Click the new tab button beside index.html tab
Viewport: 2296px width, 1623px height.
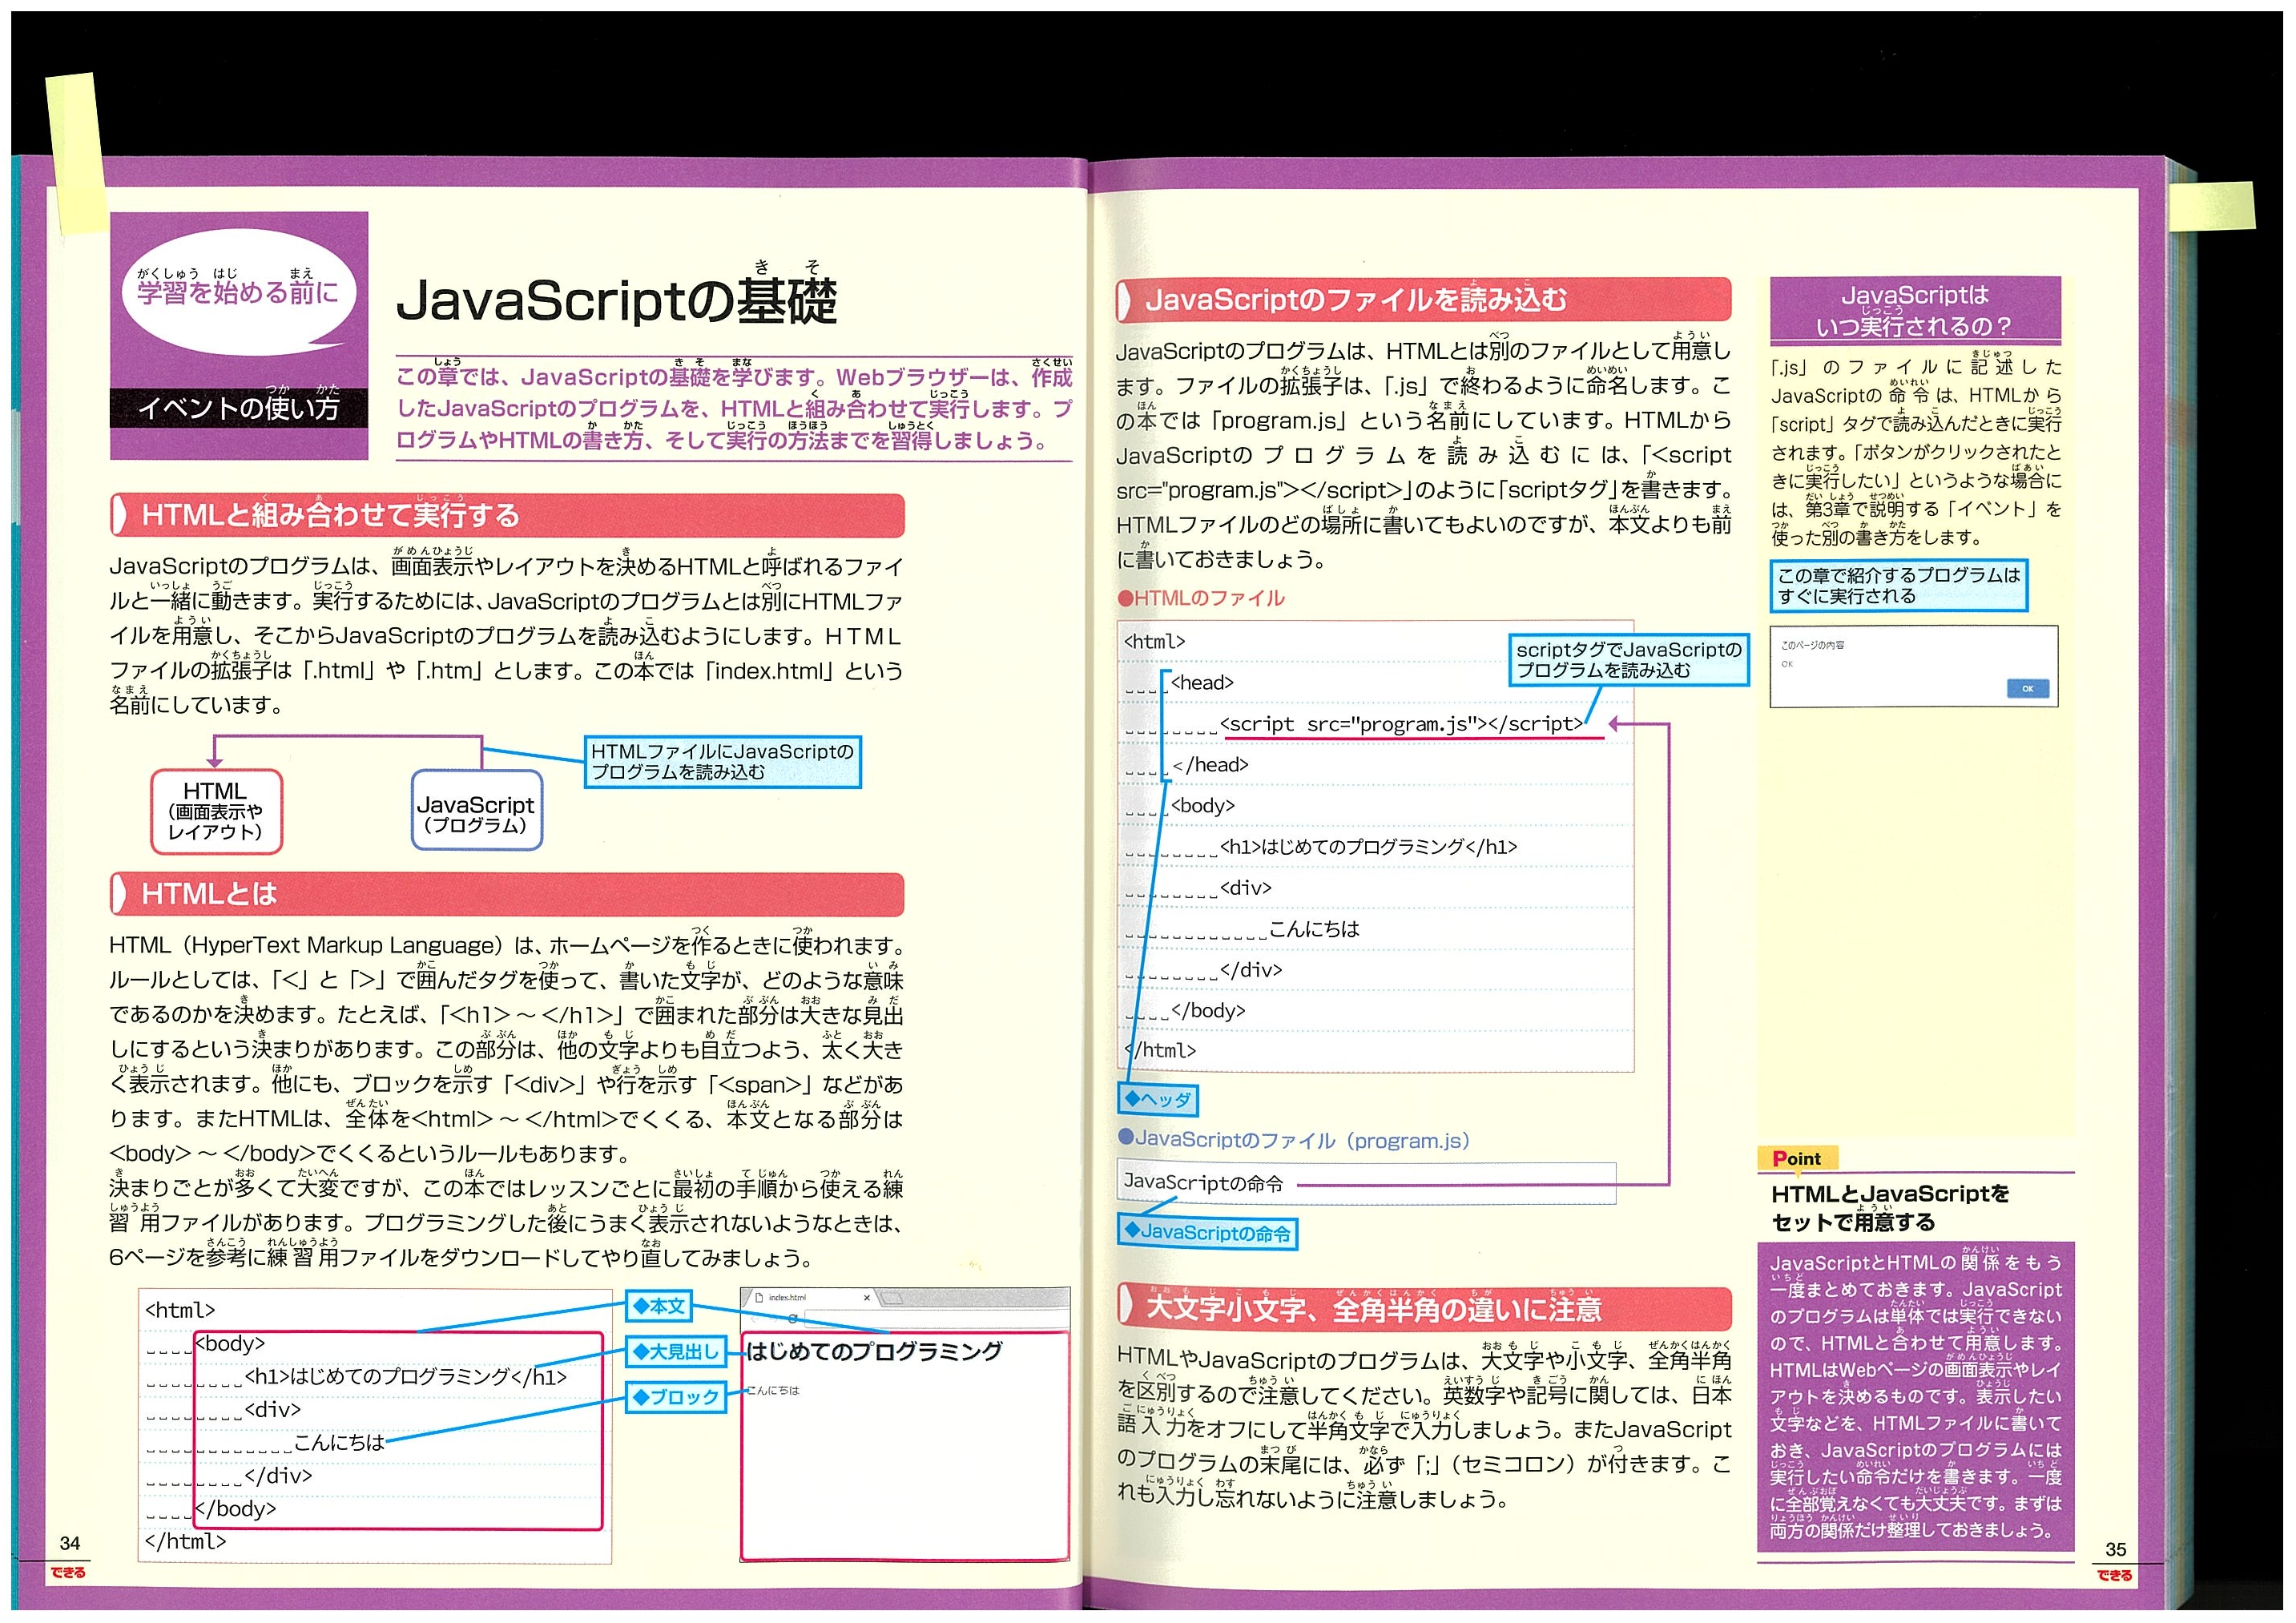[892, 1298]
